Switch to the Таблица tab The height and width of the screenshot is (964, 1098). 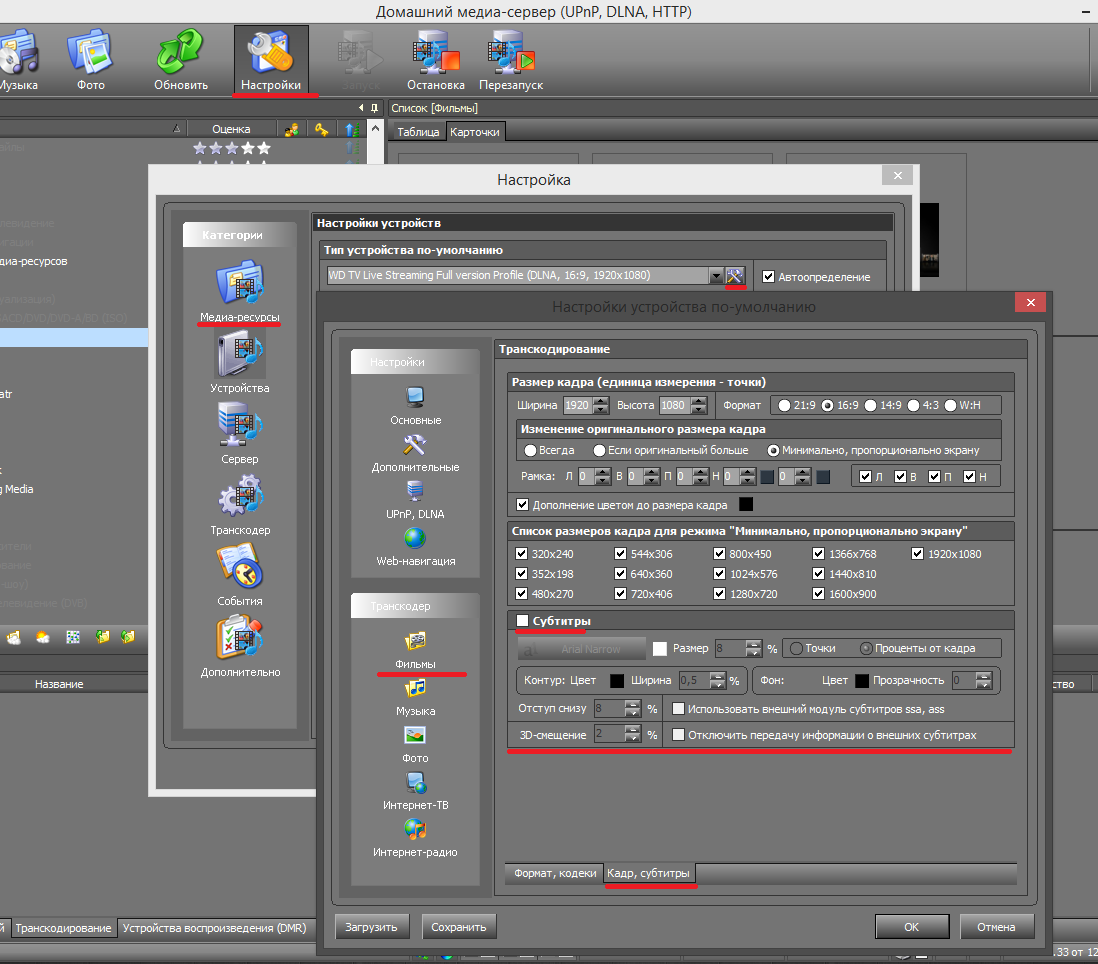418,132
